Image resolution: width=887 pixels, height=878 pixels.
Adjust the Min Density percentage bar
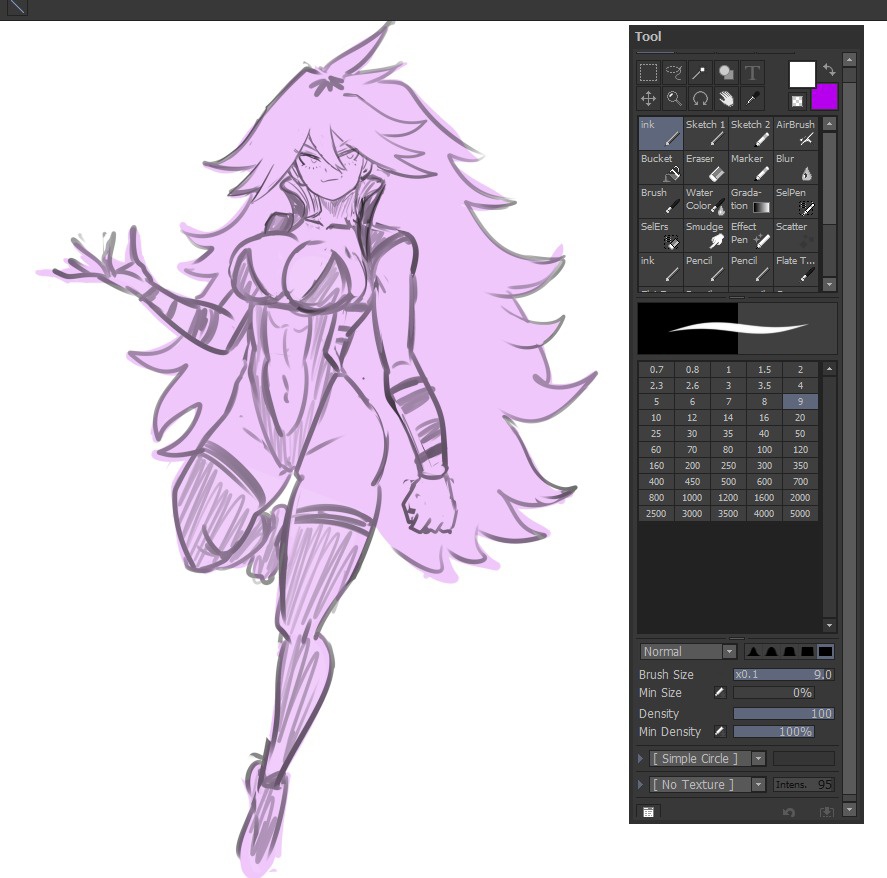773,731
